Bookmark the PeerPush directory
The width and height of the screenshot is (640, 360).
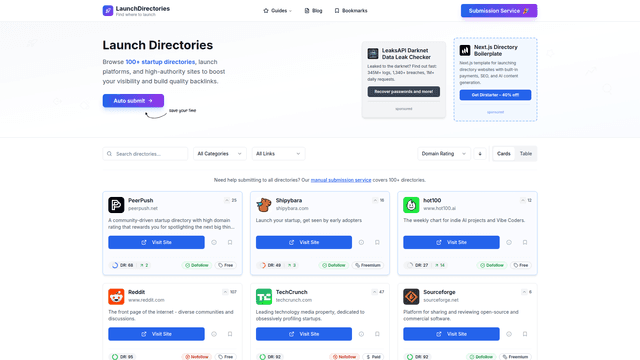[230, 242]
